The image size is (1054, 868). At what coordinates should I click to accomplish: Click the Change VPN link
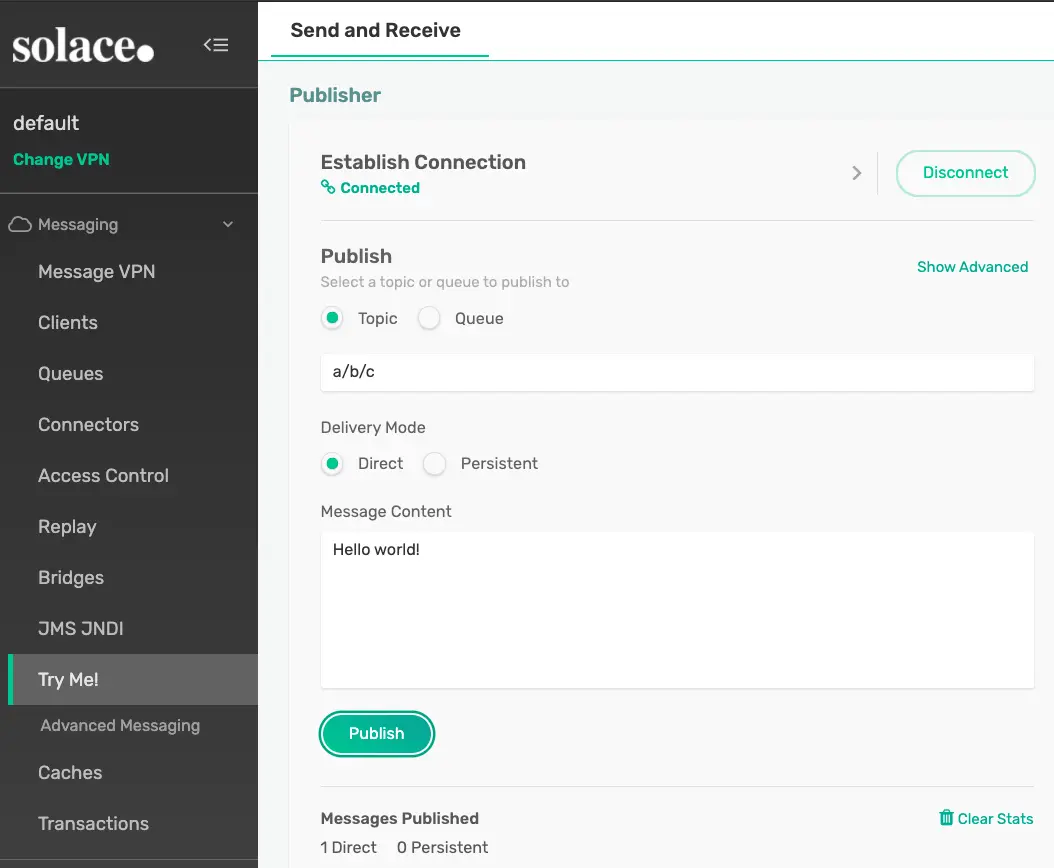(x=61, y=160)
